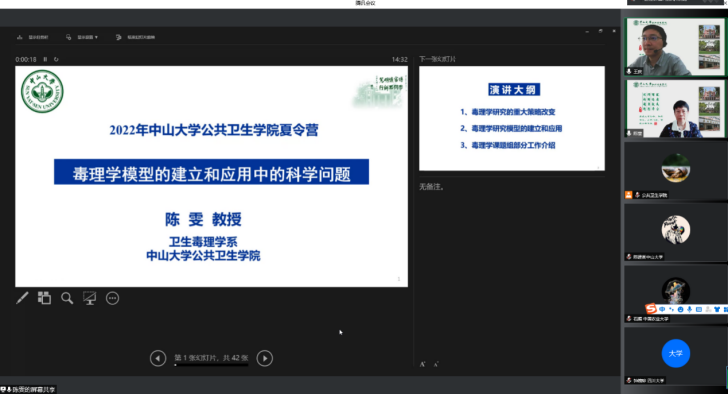Activate the zoom magnifier tool

point(67,298)
